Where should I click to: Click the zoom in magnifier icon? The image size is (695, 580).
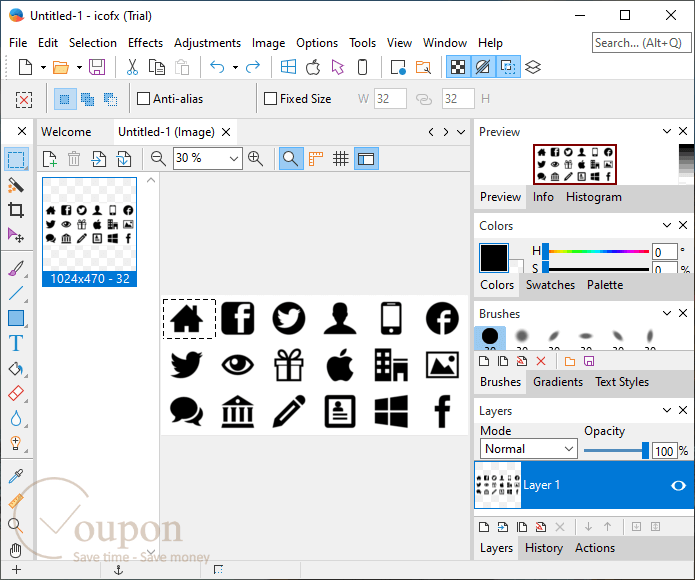point(256,159)
